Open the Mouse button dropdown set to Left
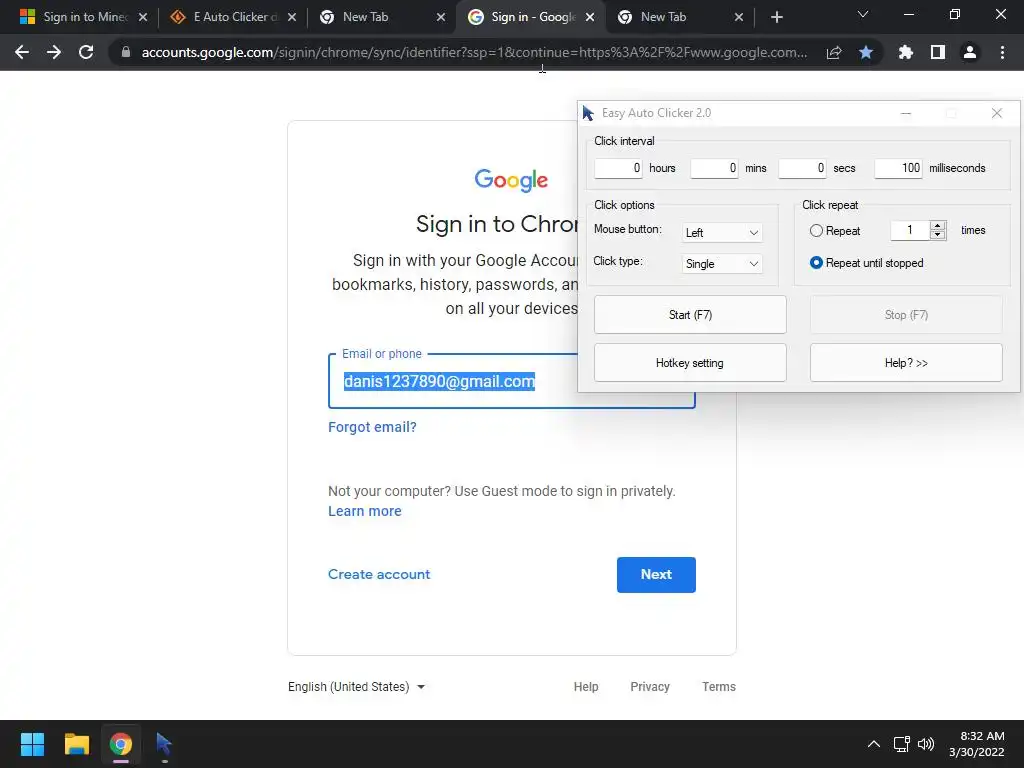Viewport: 1024px width, 768px height. [x=722, y=232]
